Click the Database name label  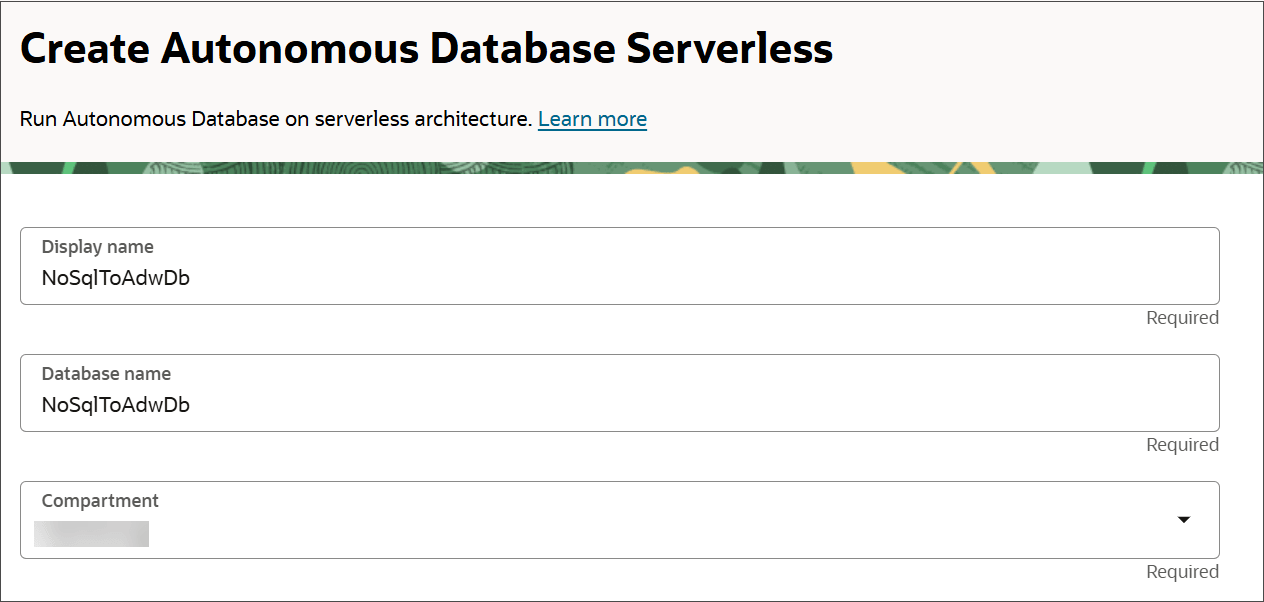106,374
